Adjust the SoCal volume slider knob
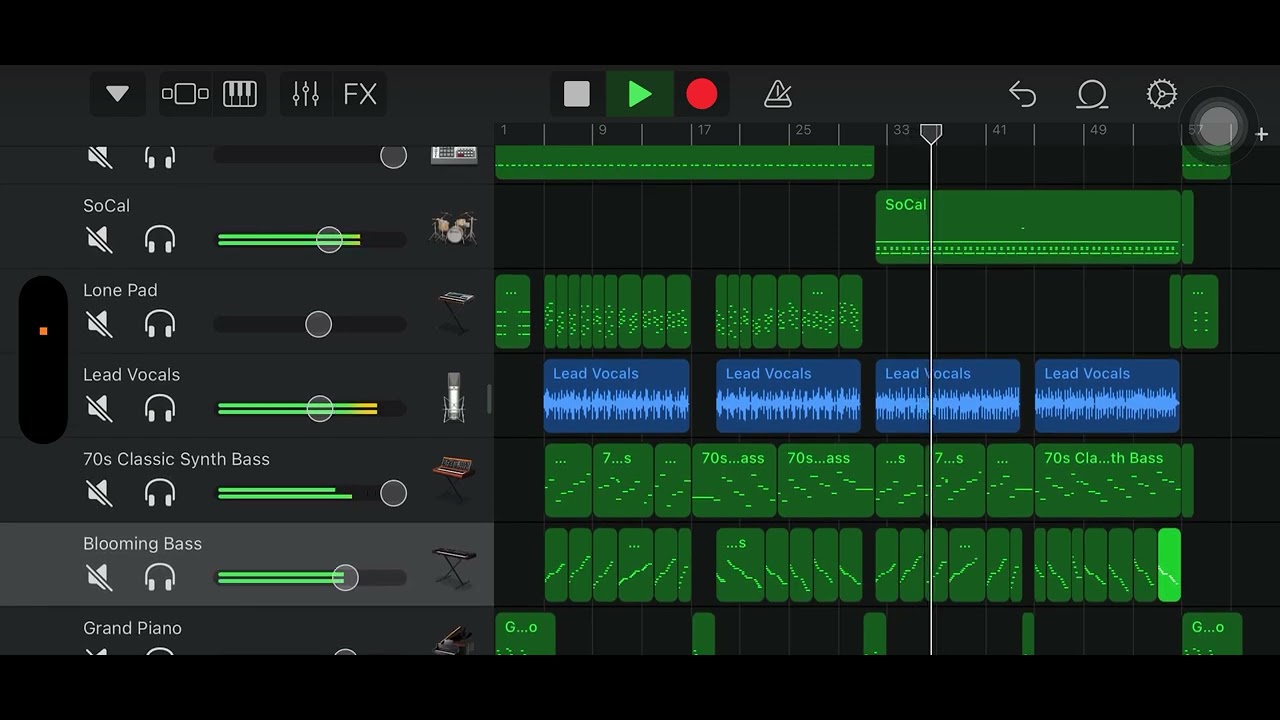The width and height of the screenshot is (1280, 720). coord(329,239)
